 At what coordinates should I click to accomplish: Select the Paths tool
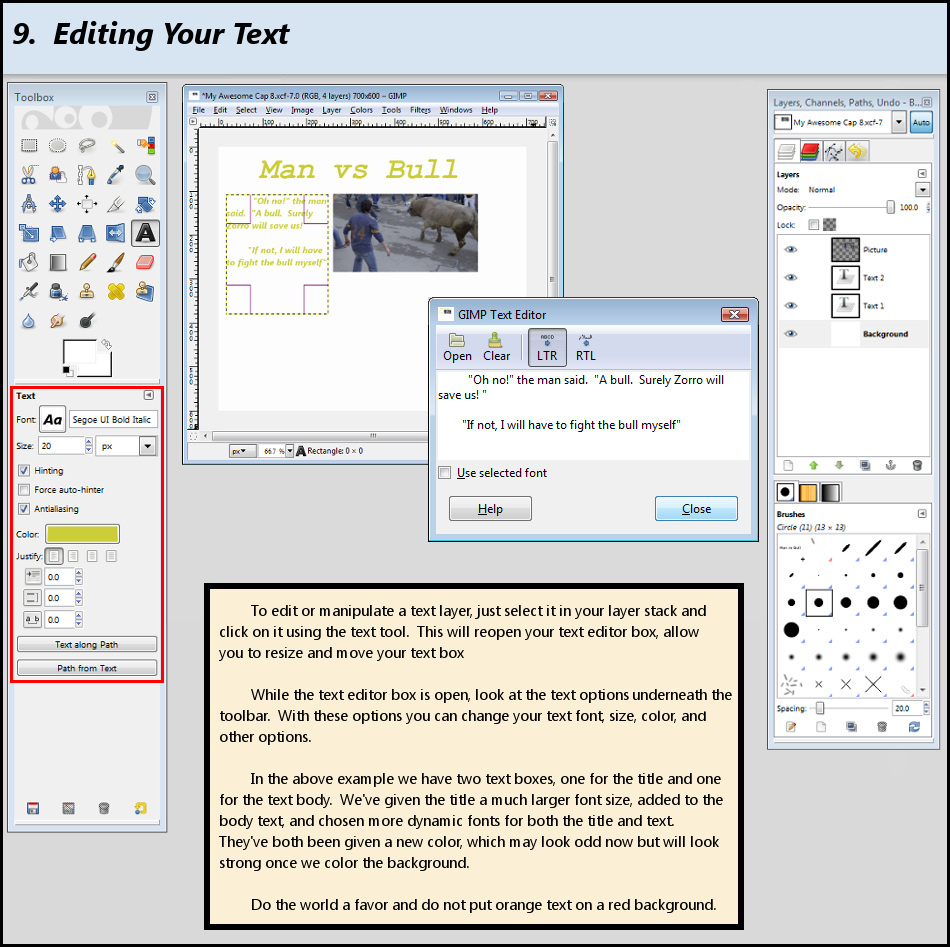(87, 174)
